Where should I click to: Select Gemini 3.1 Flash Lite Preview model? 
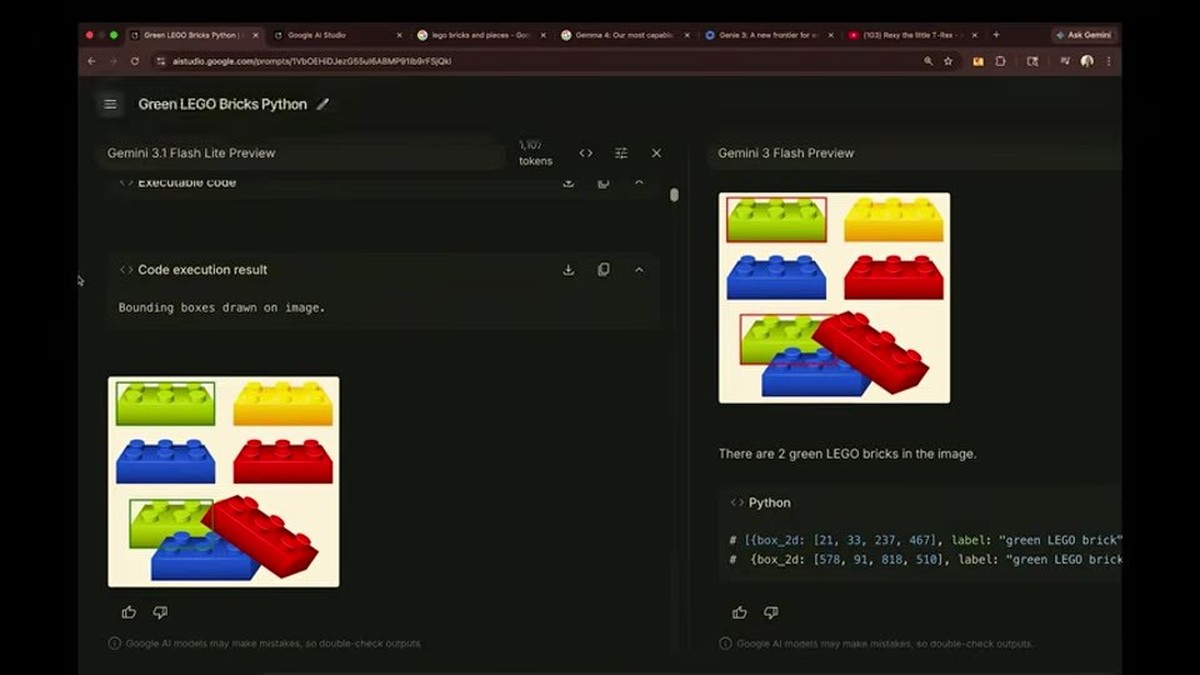click(191, 153)
